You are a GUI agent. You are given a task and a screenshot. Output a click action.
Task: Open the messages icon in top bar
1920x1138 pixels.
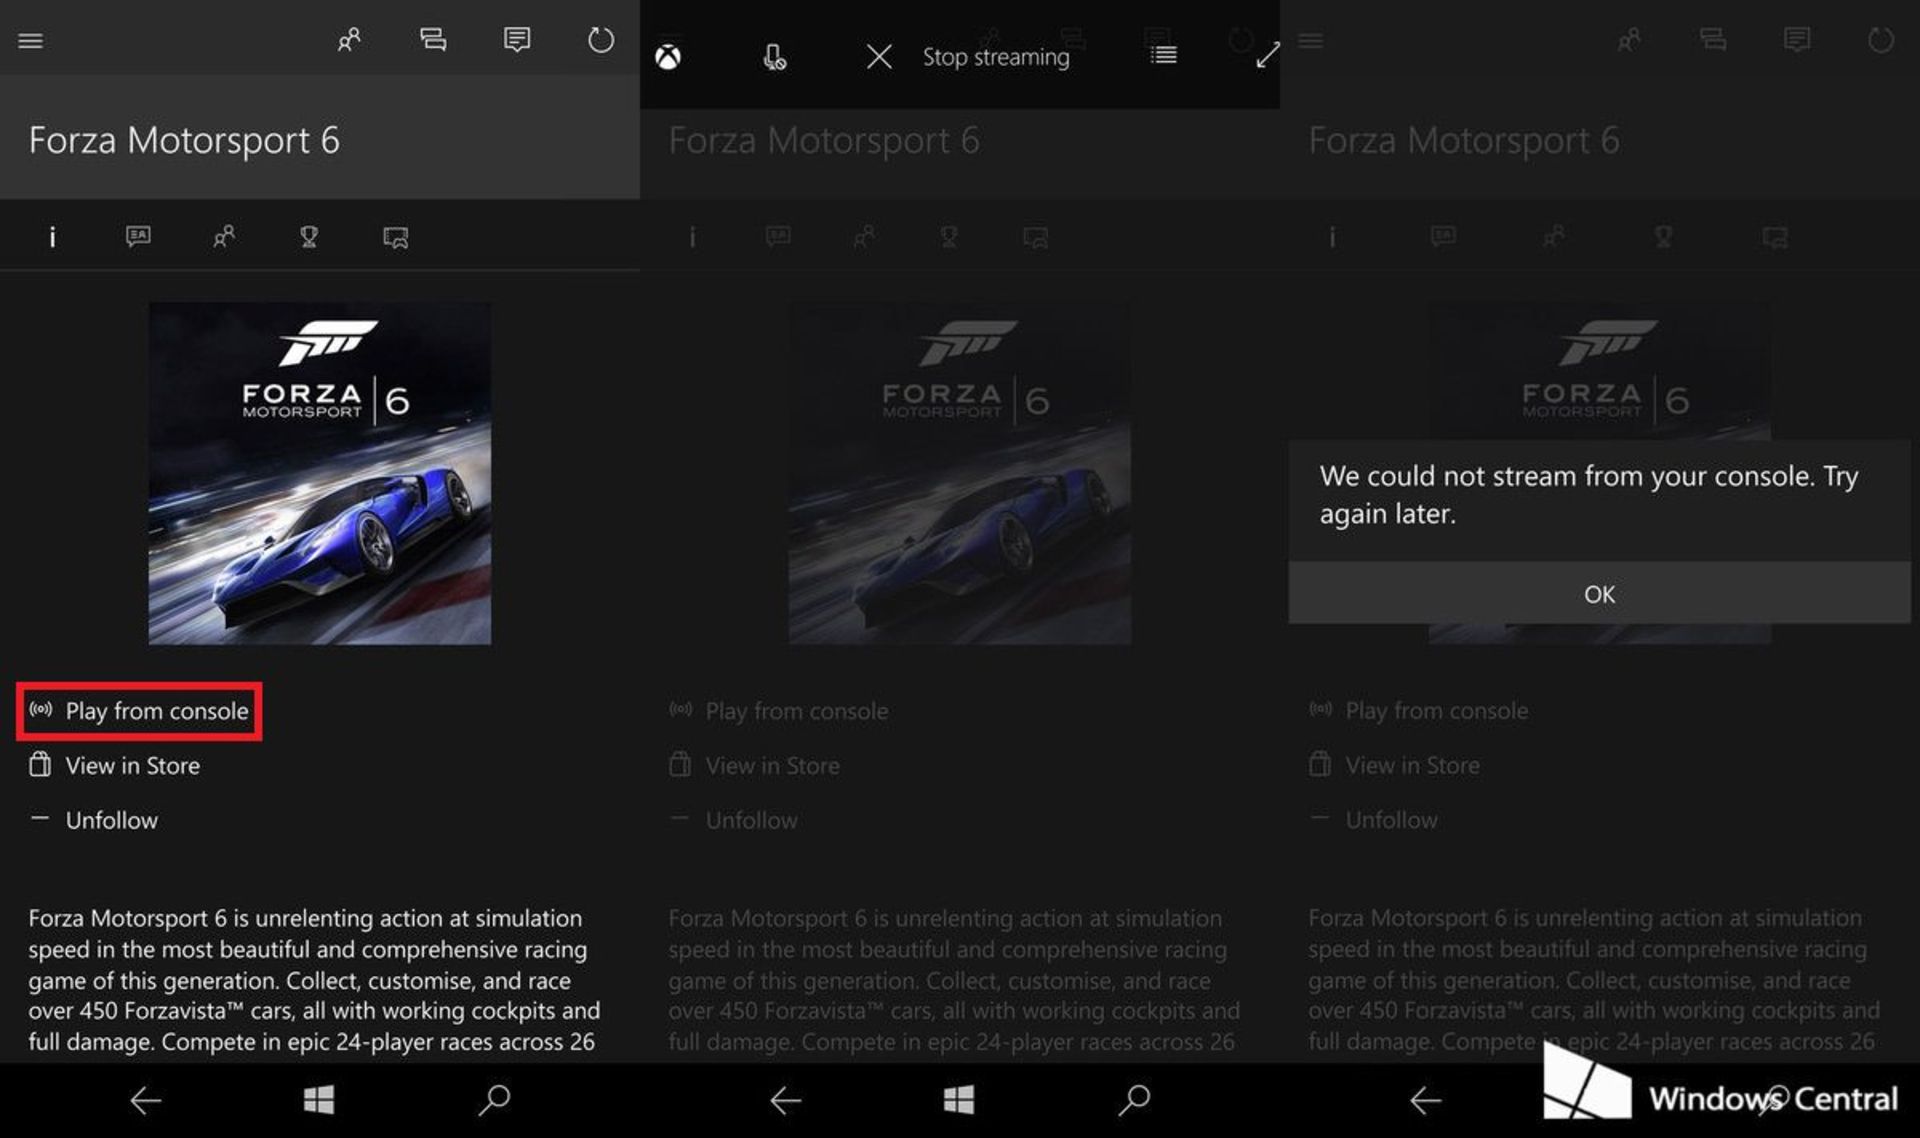click(x=517, y=40)
